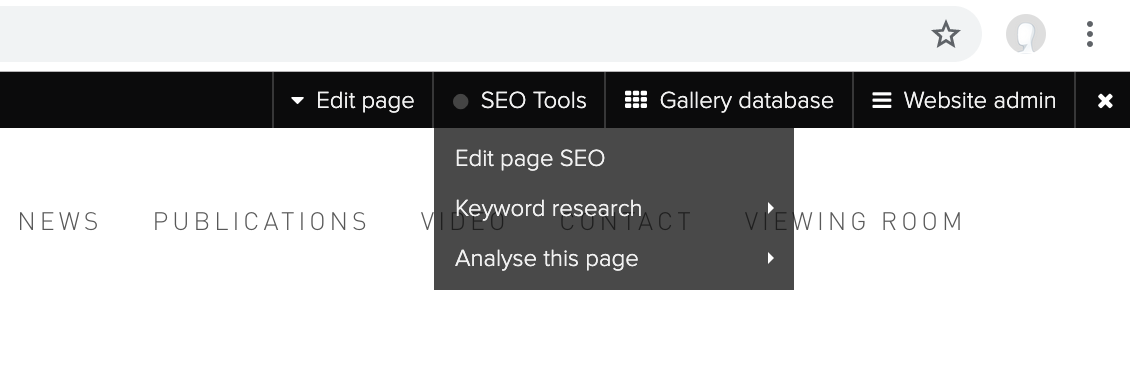
Task: Expand the Keyword research submenu arrow
Action: [x=770, y=208]
